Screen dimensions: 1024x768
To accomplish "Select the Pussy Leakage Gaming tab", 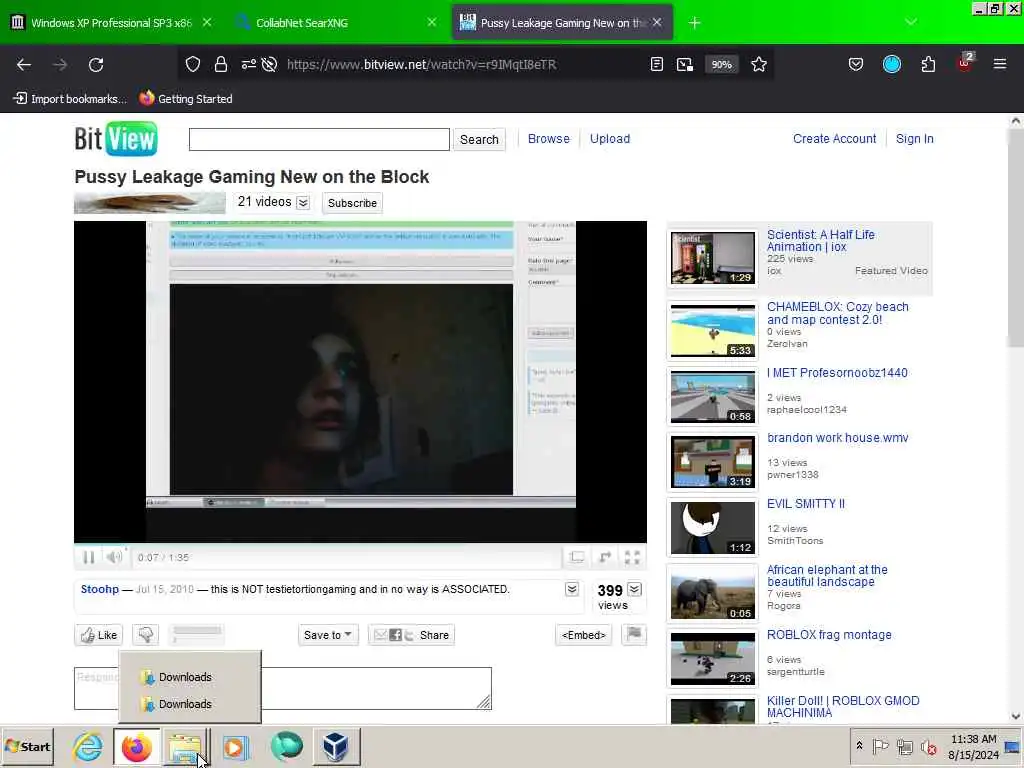I will tap(562, 23).
